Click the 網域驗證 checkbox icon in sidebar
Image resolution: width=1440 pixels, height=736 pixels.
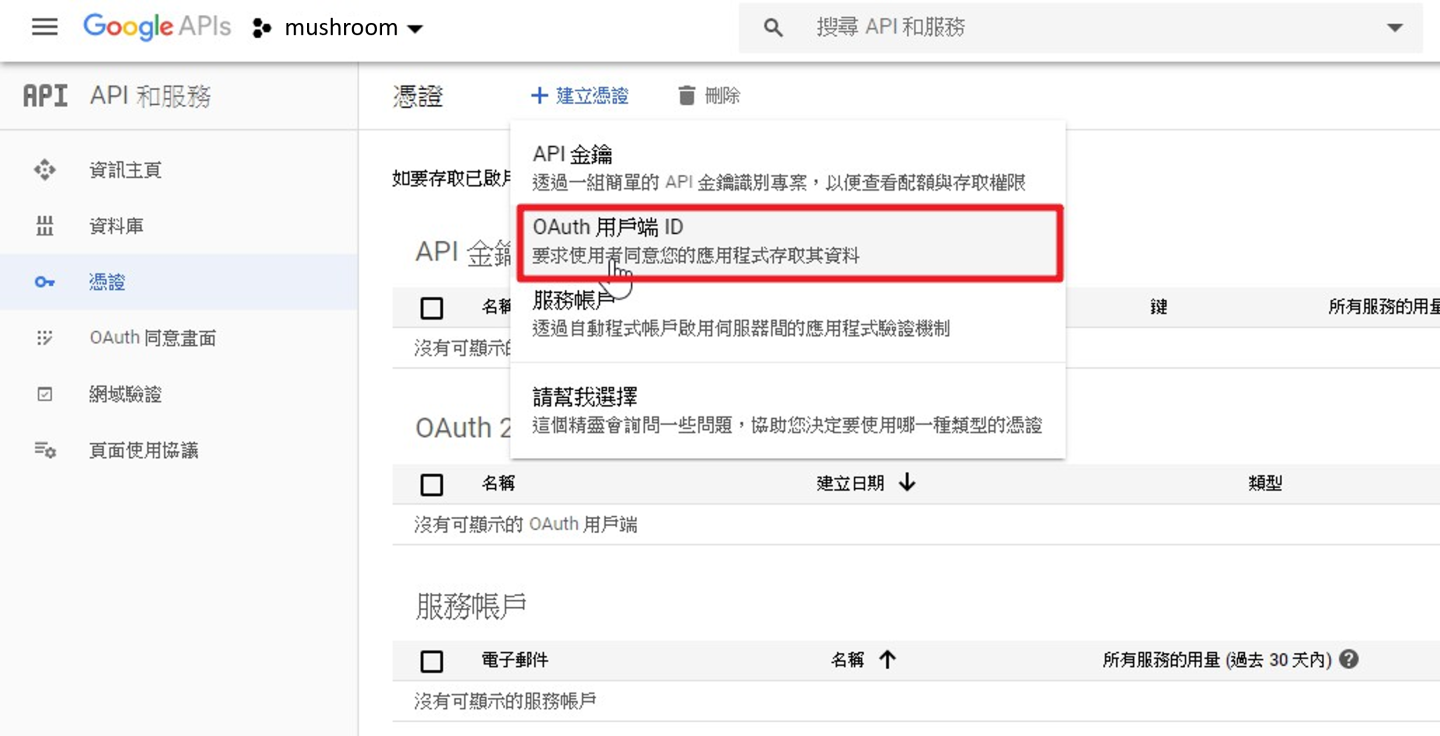pos(45,394)
